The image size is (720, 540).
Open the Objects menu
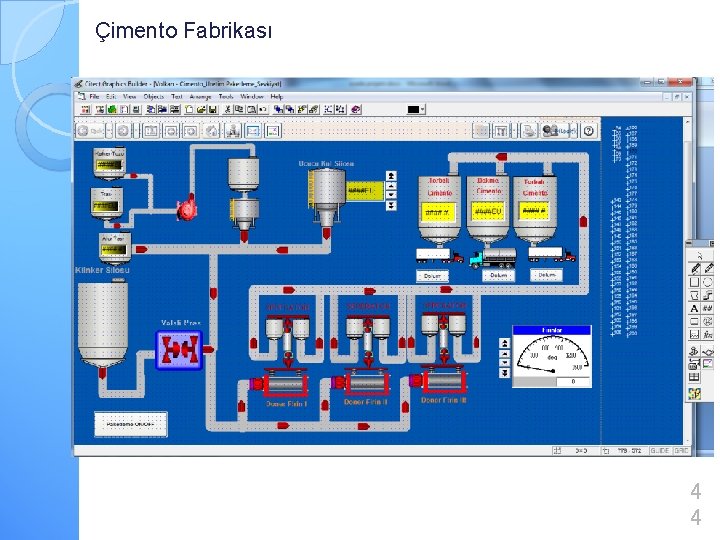point(154,97)
